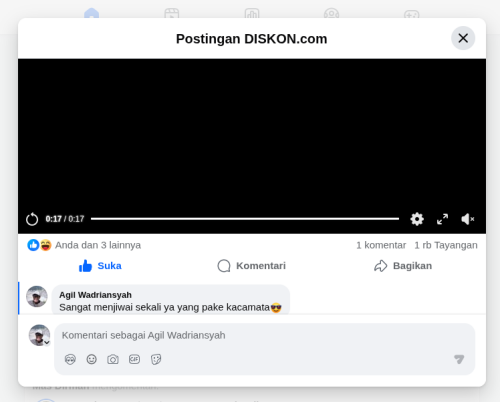Click the 0:17 / 0:17 time display
Viewport: 500px width, 402px height.
click(x=65, y=219)
